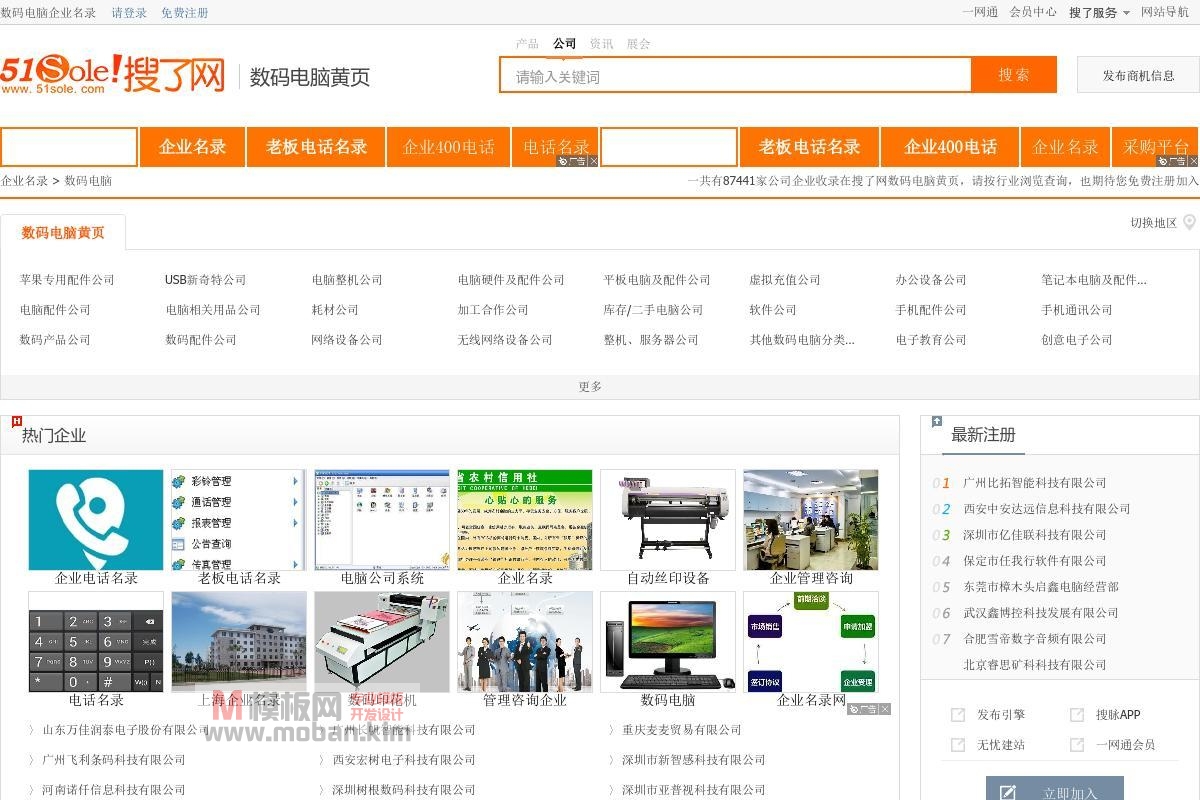
Task: Open the 网站导航 link
Action: click(x=1165, y=13)
